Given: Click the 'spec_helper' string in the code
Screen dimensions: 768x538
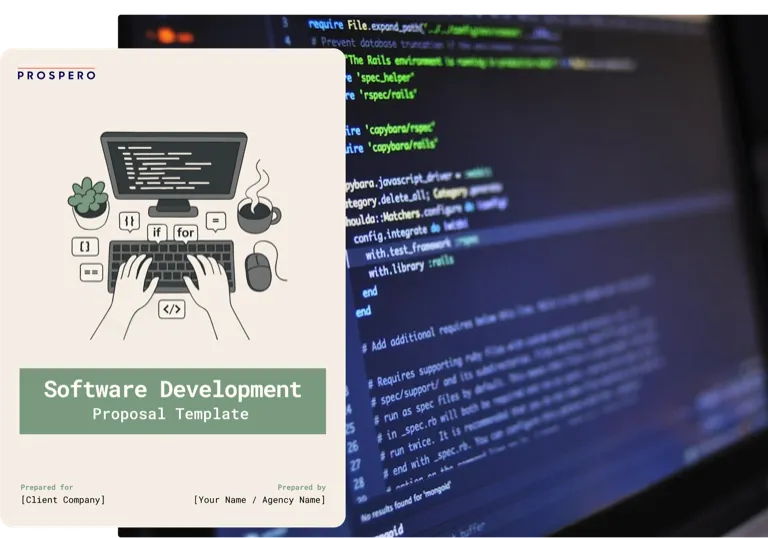Looking at the screenshot, I should click(x=385, y=77).
